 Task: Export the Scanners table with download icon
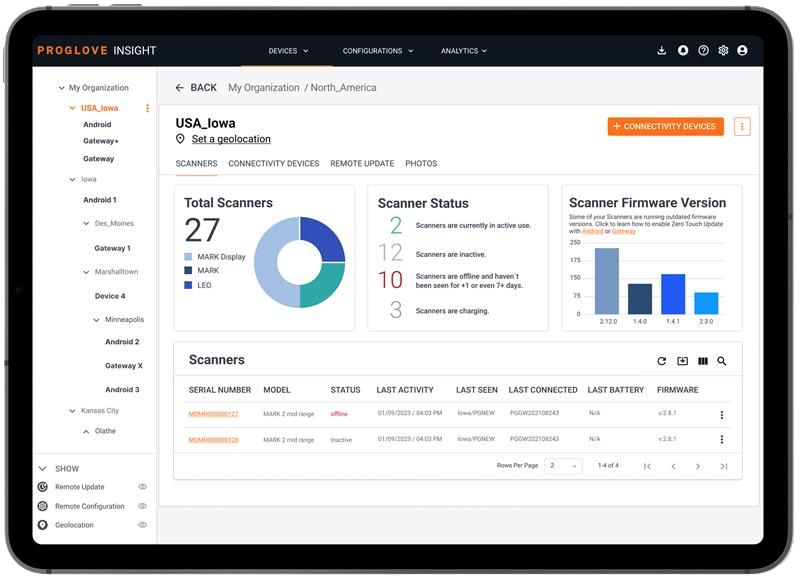(x=682, y=361)
